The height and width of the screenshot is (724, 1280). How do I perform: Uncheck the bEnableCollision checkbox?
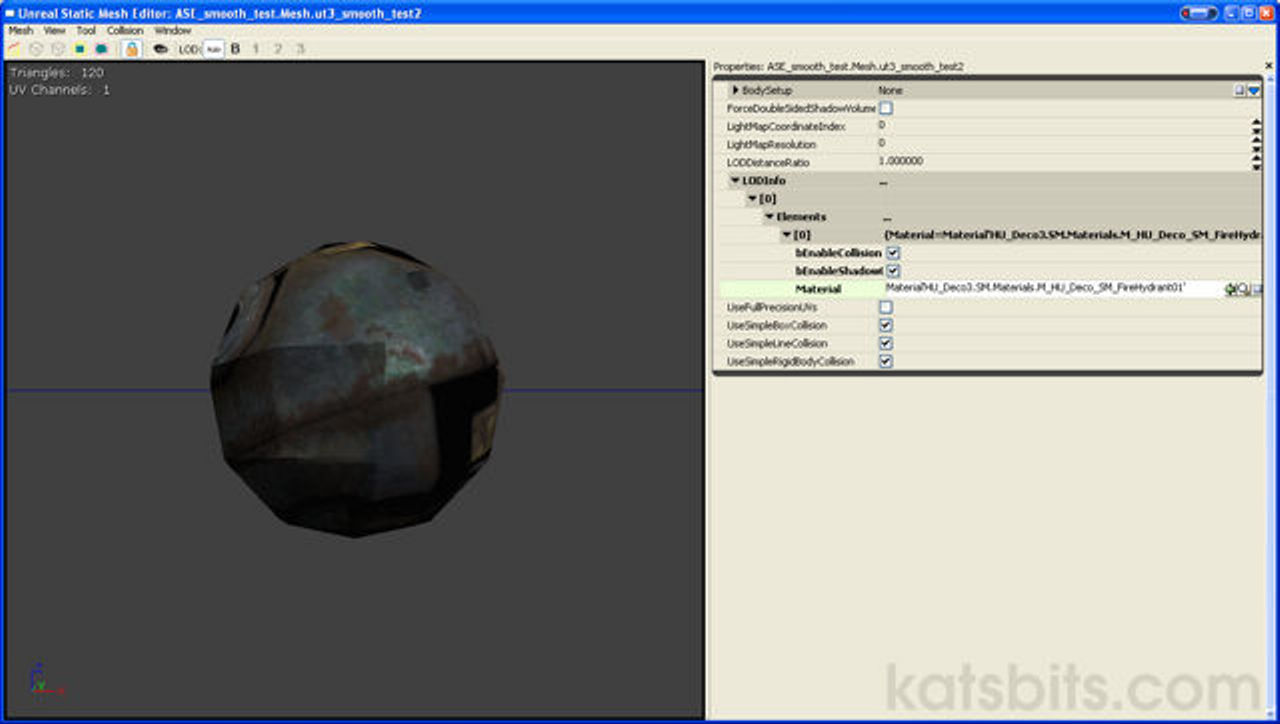(891, 253)
